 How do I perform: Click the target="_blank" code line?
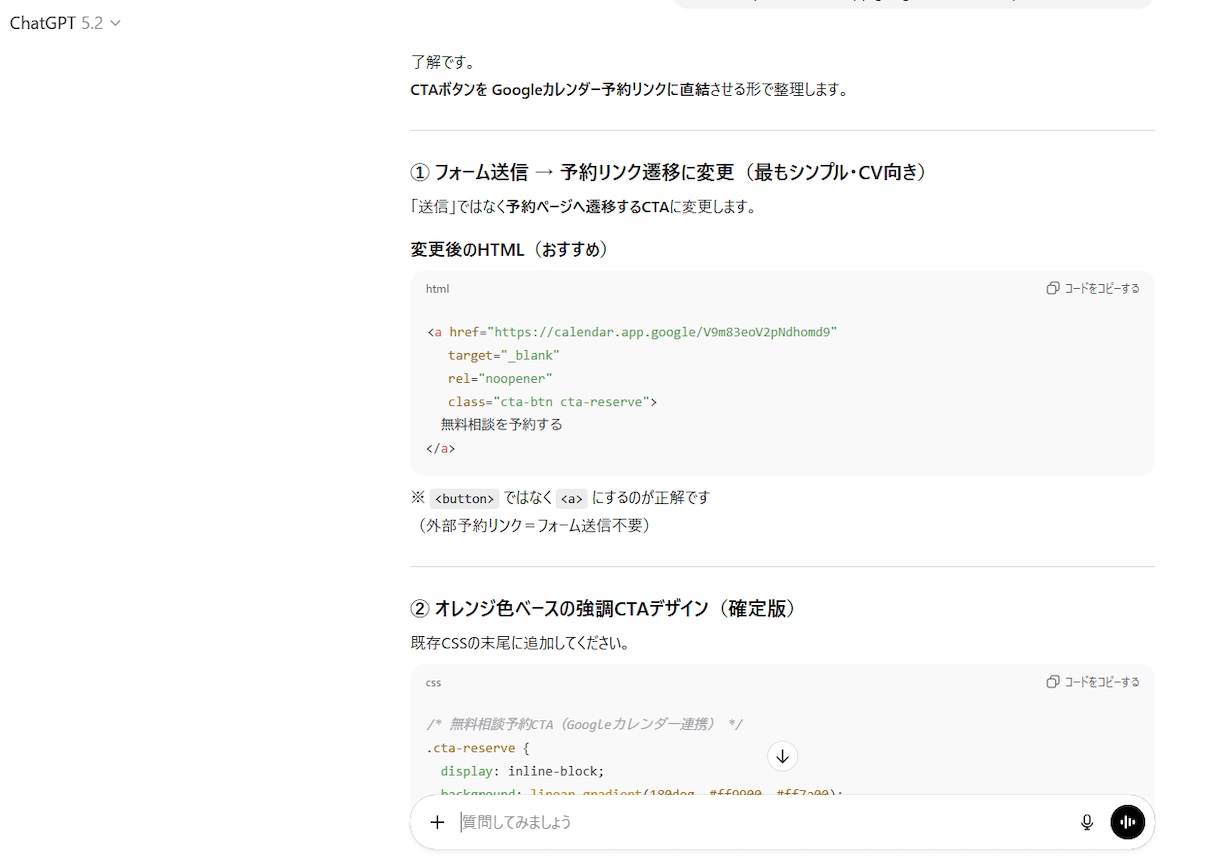coord(504,355)
